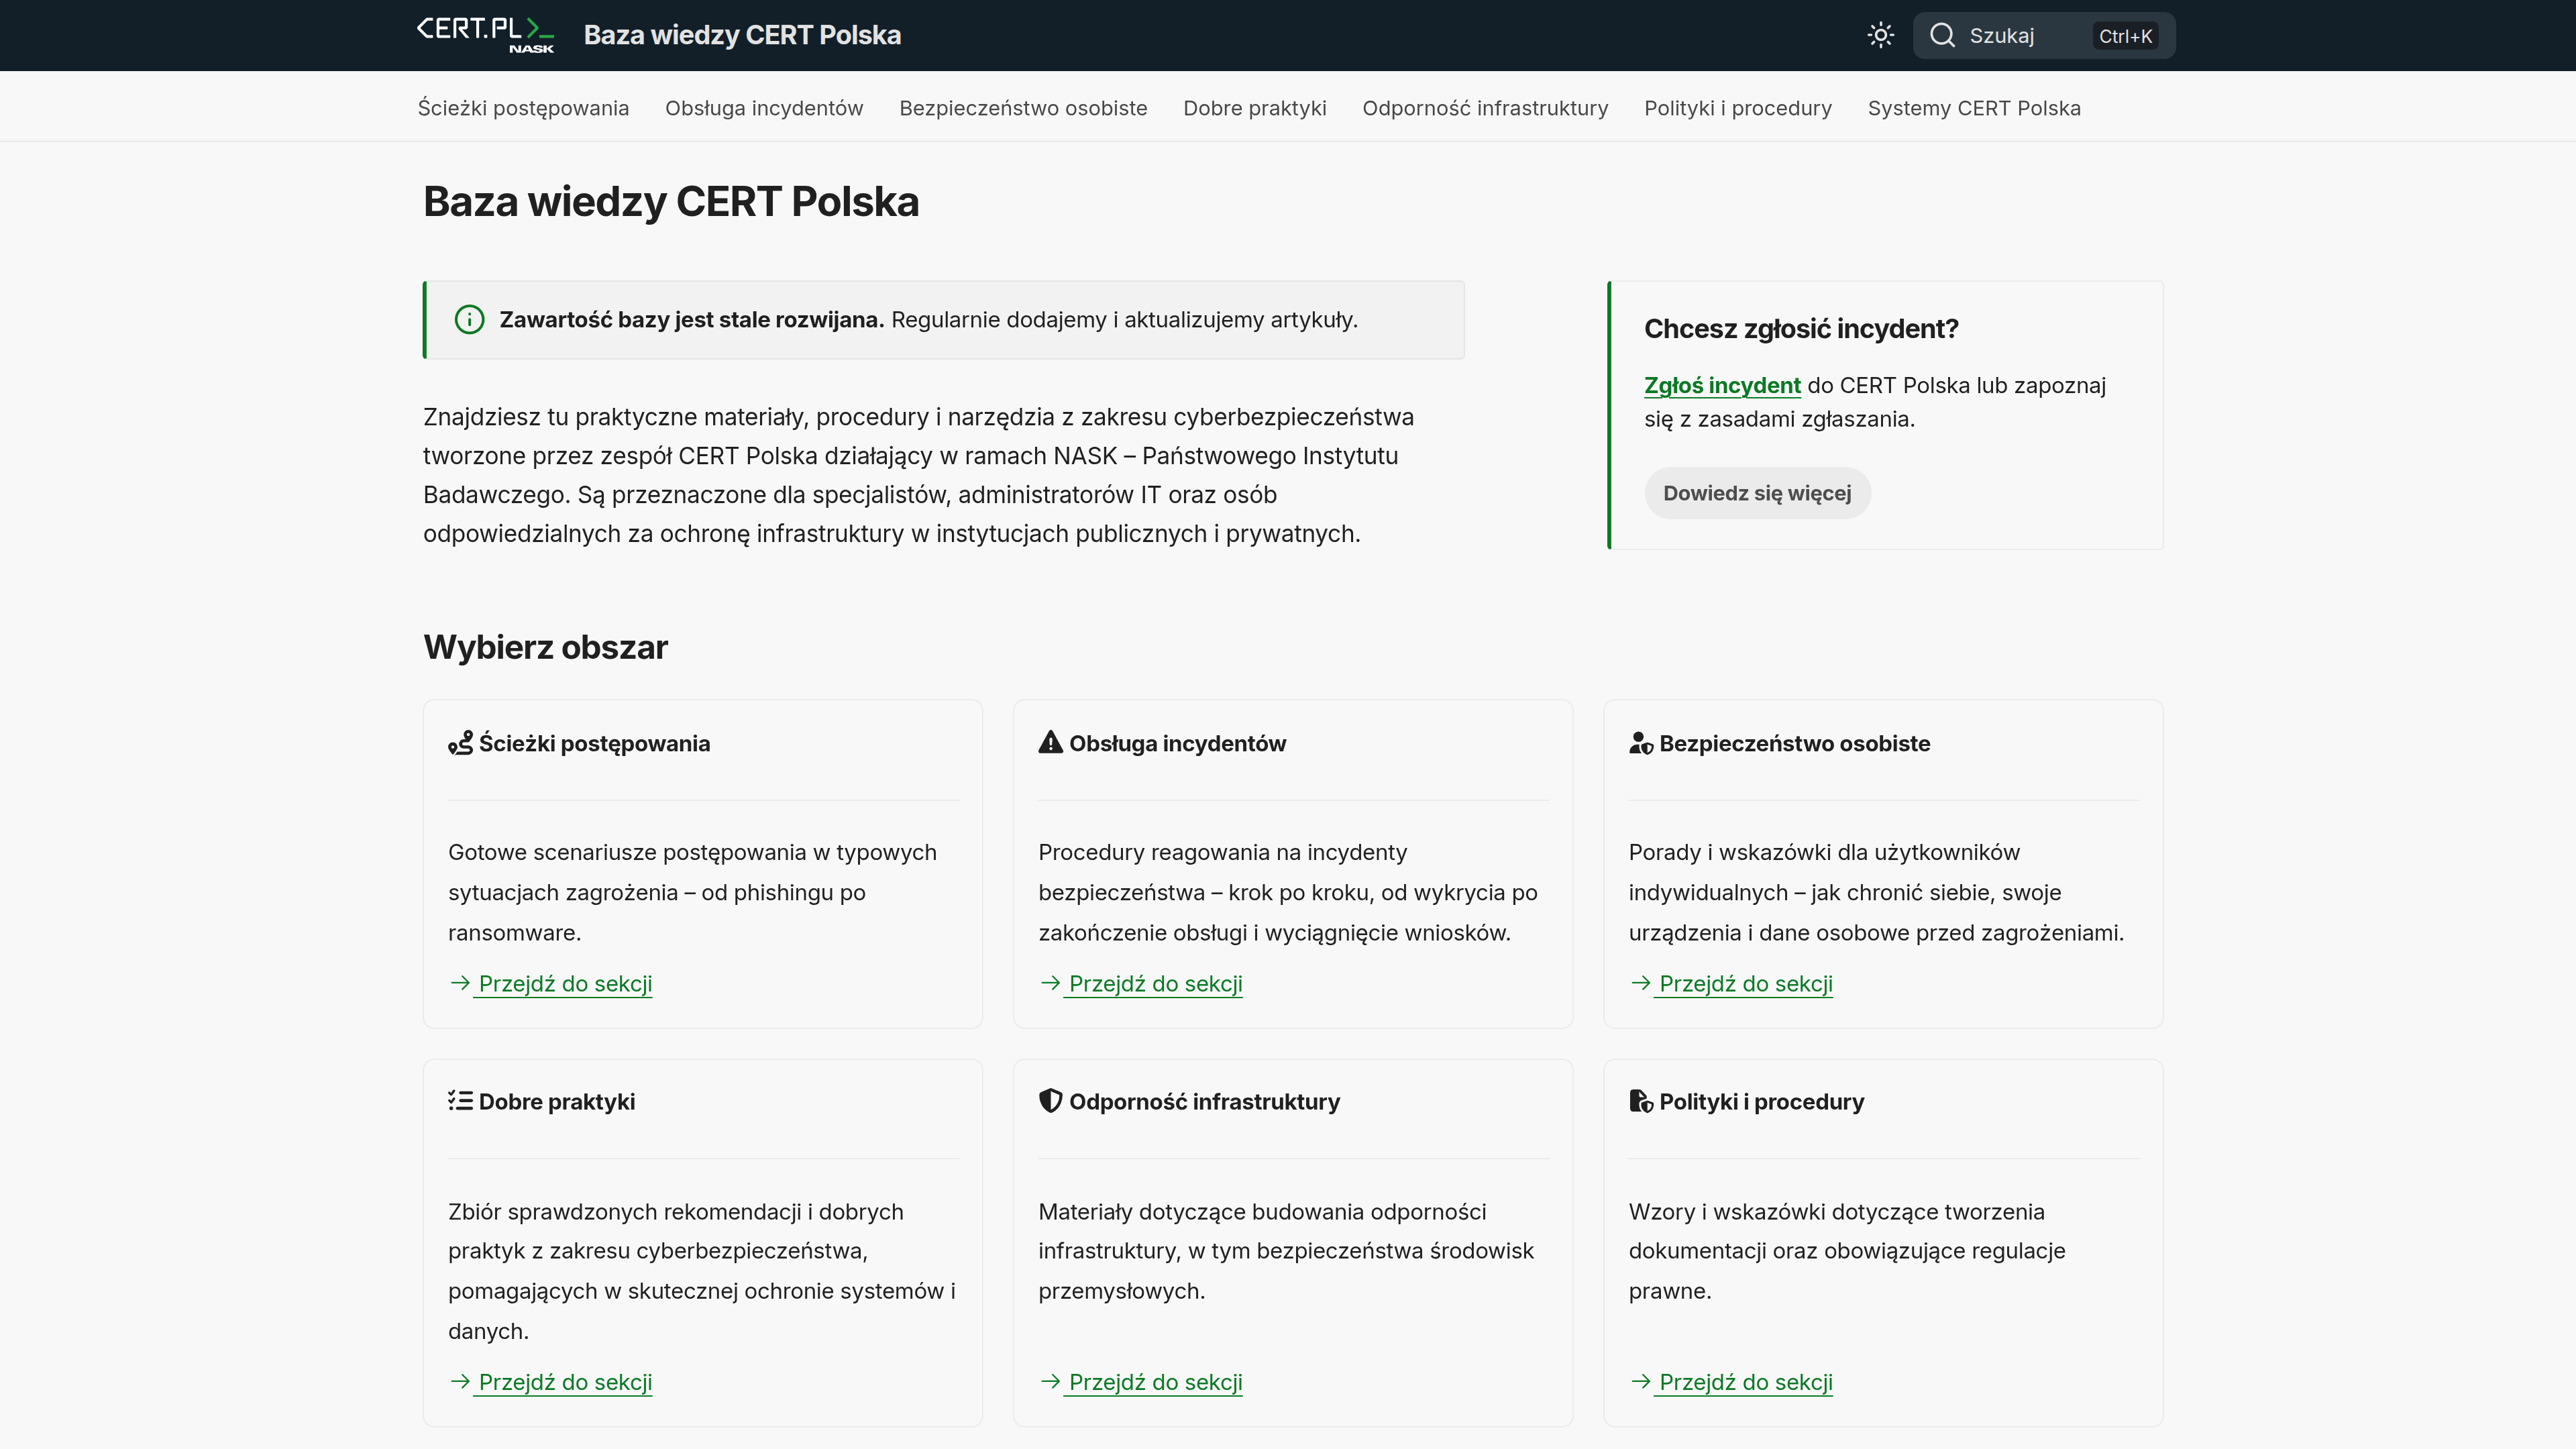Click the document icon for Polityki i procedury
The width and height of the screenshot is (2576, 1449).
click(x=1641, y=1101)
